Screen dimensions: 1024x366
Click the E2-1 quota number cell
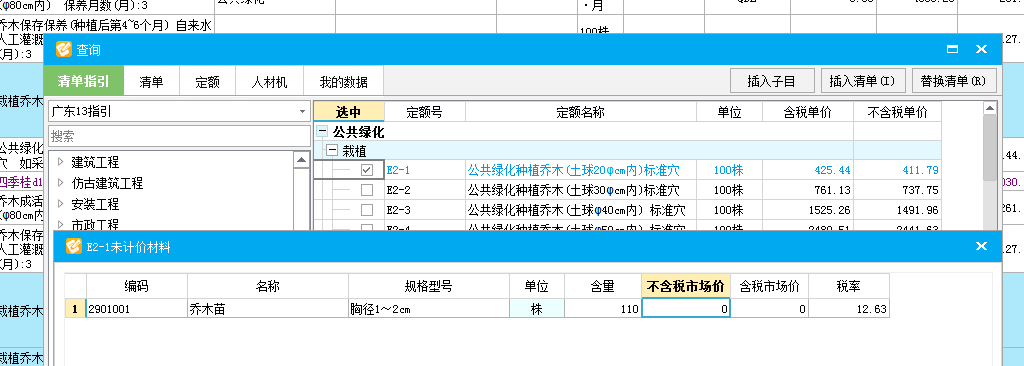point(424,171)
